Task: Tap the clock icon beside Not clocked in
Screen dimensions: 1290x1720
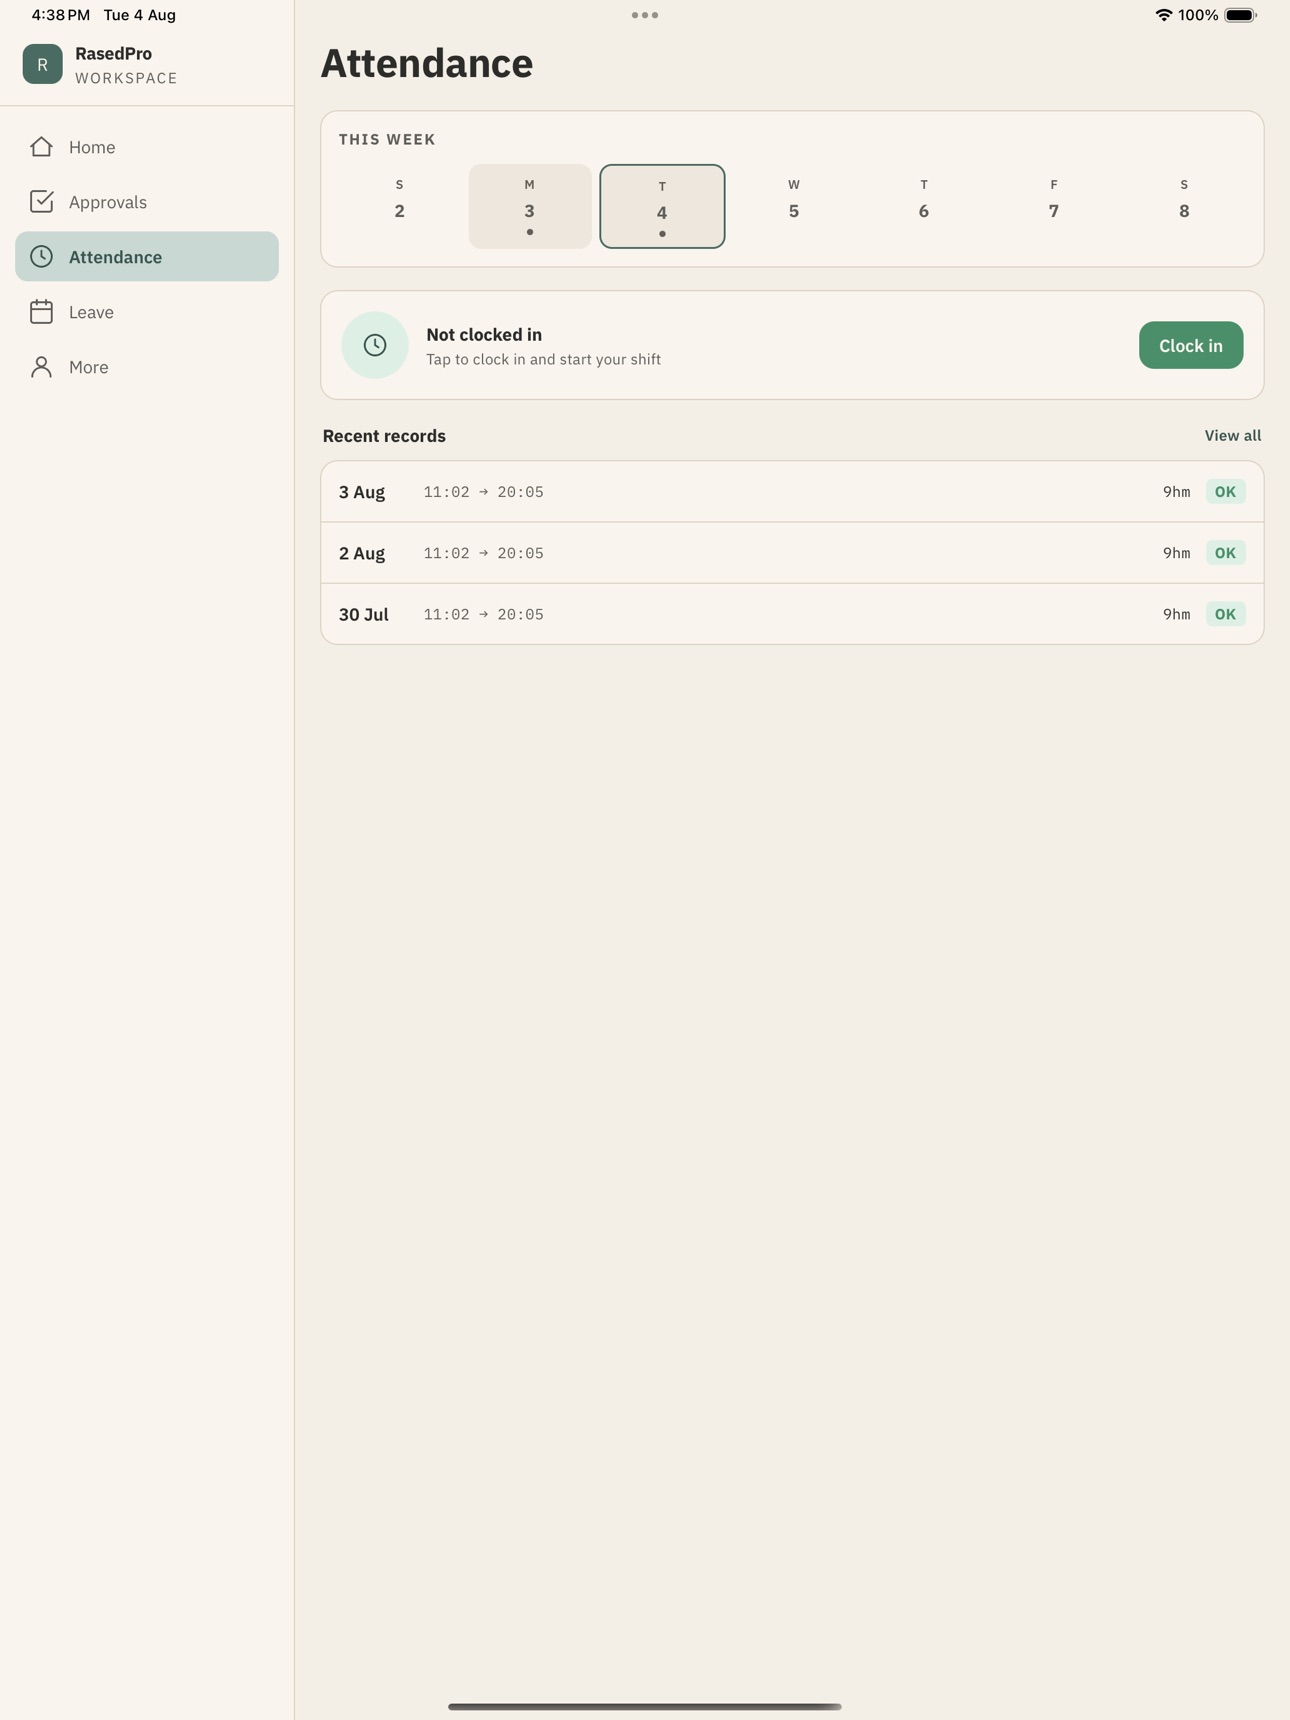Action: 375,345
